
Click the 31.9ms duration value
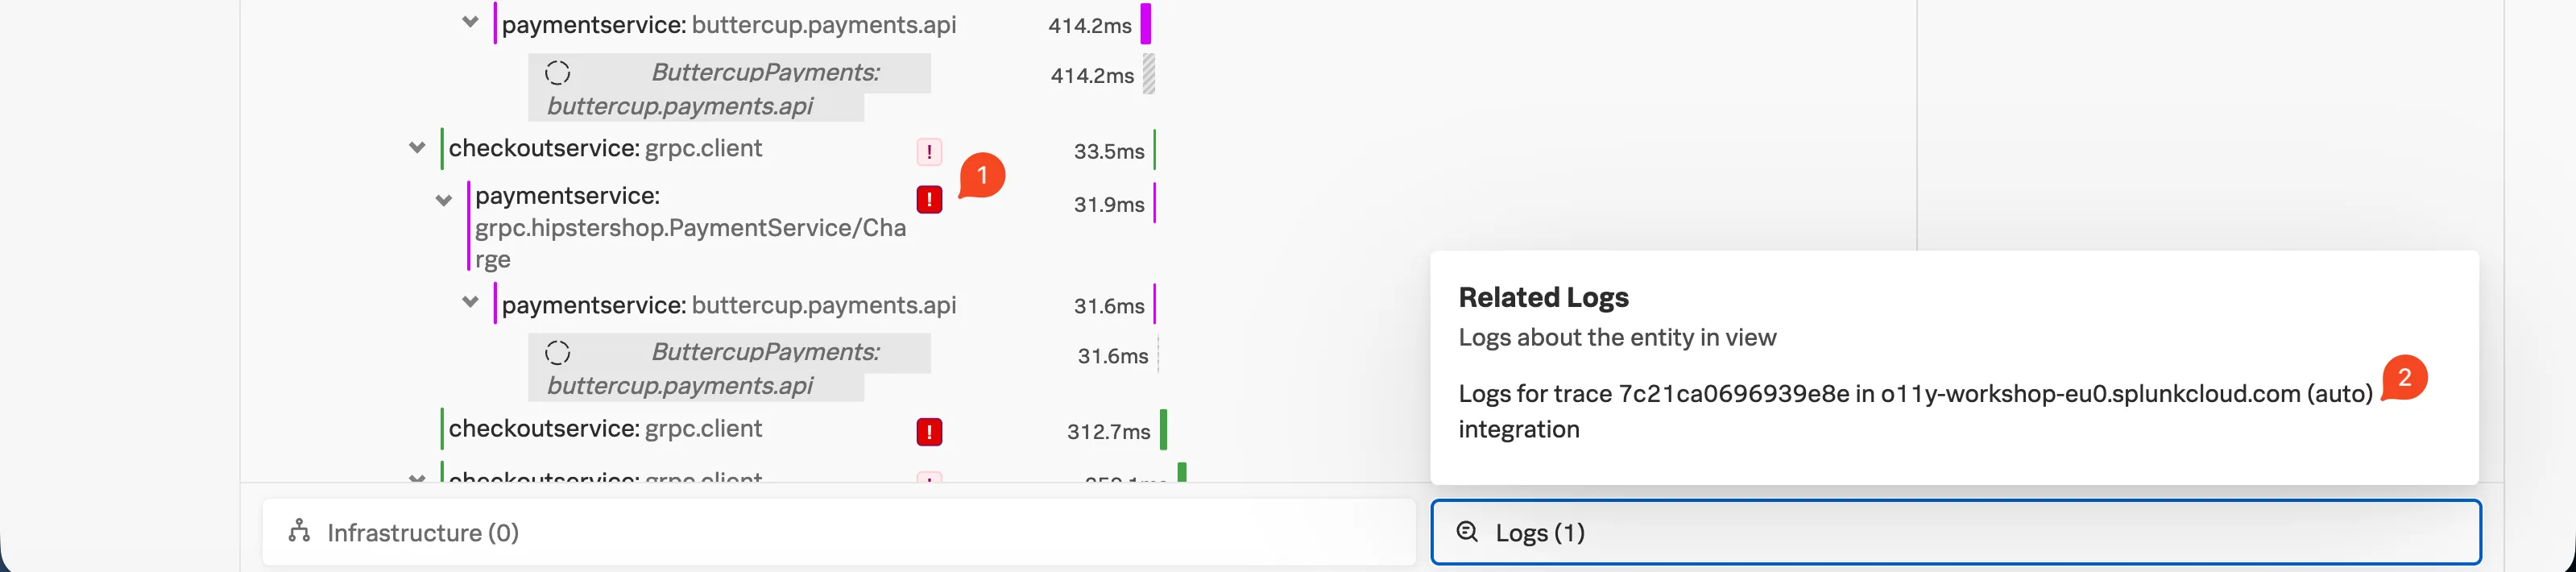tap(1109, 205)
